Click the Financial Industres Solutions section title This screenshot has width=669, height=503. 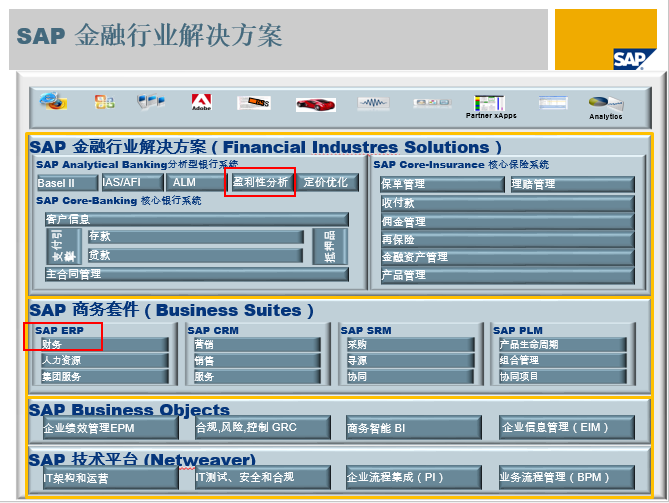click(x=265, y=147)
